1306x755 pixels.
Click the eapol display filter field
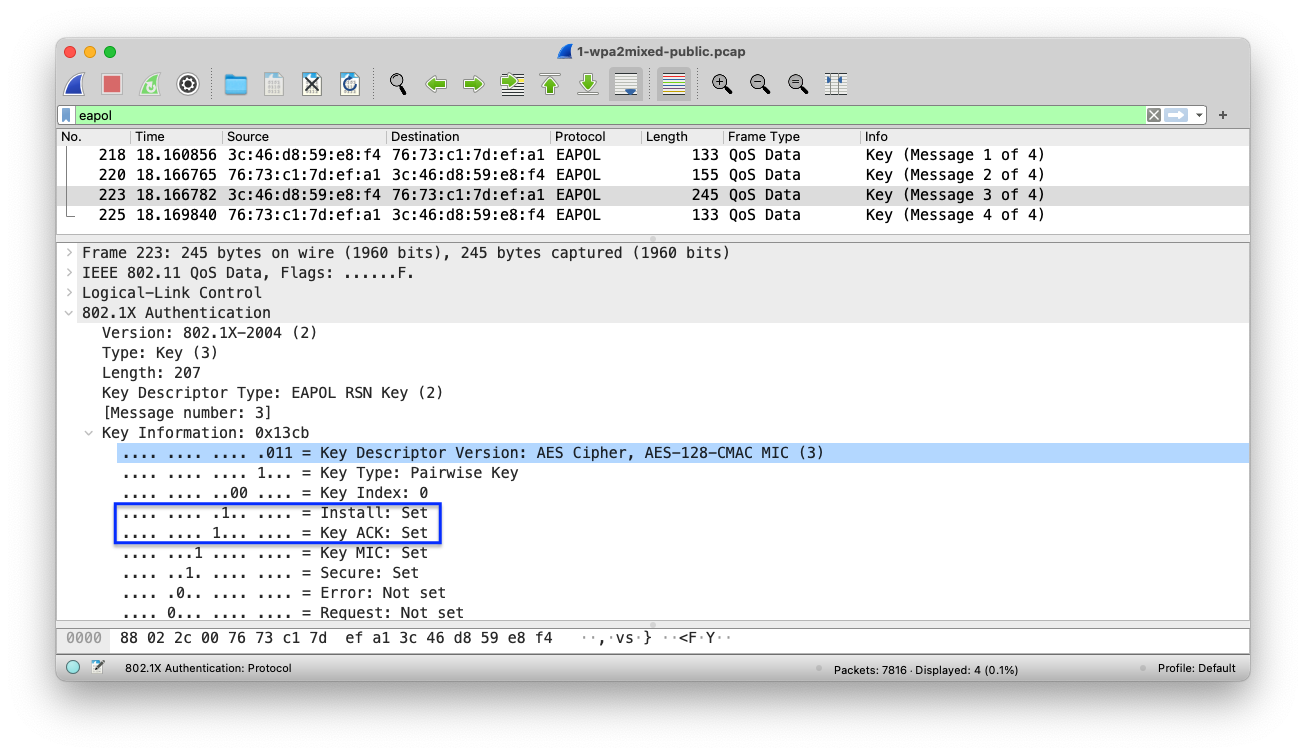coord(600,115)
